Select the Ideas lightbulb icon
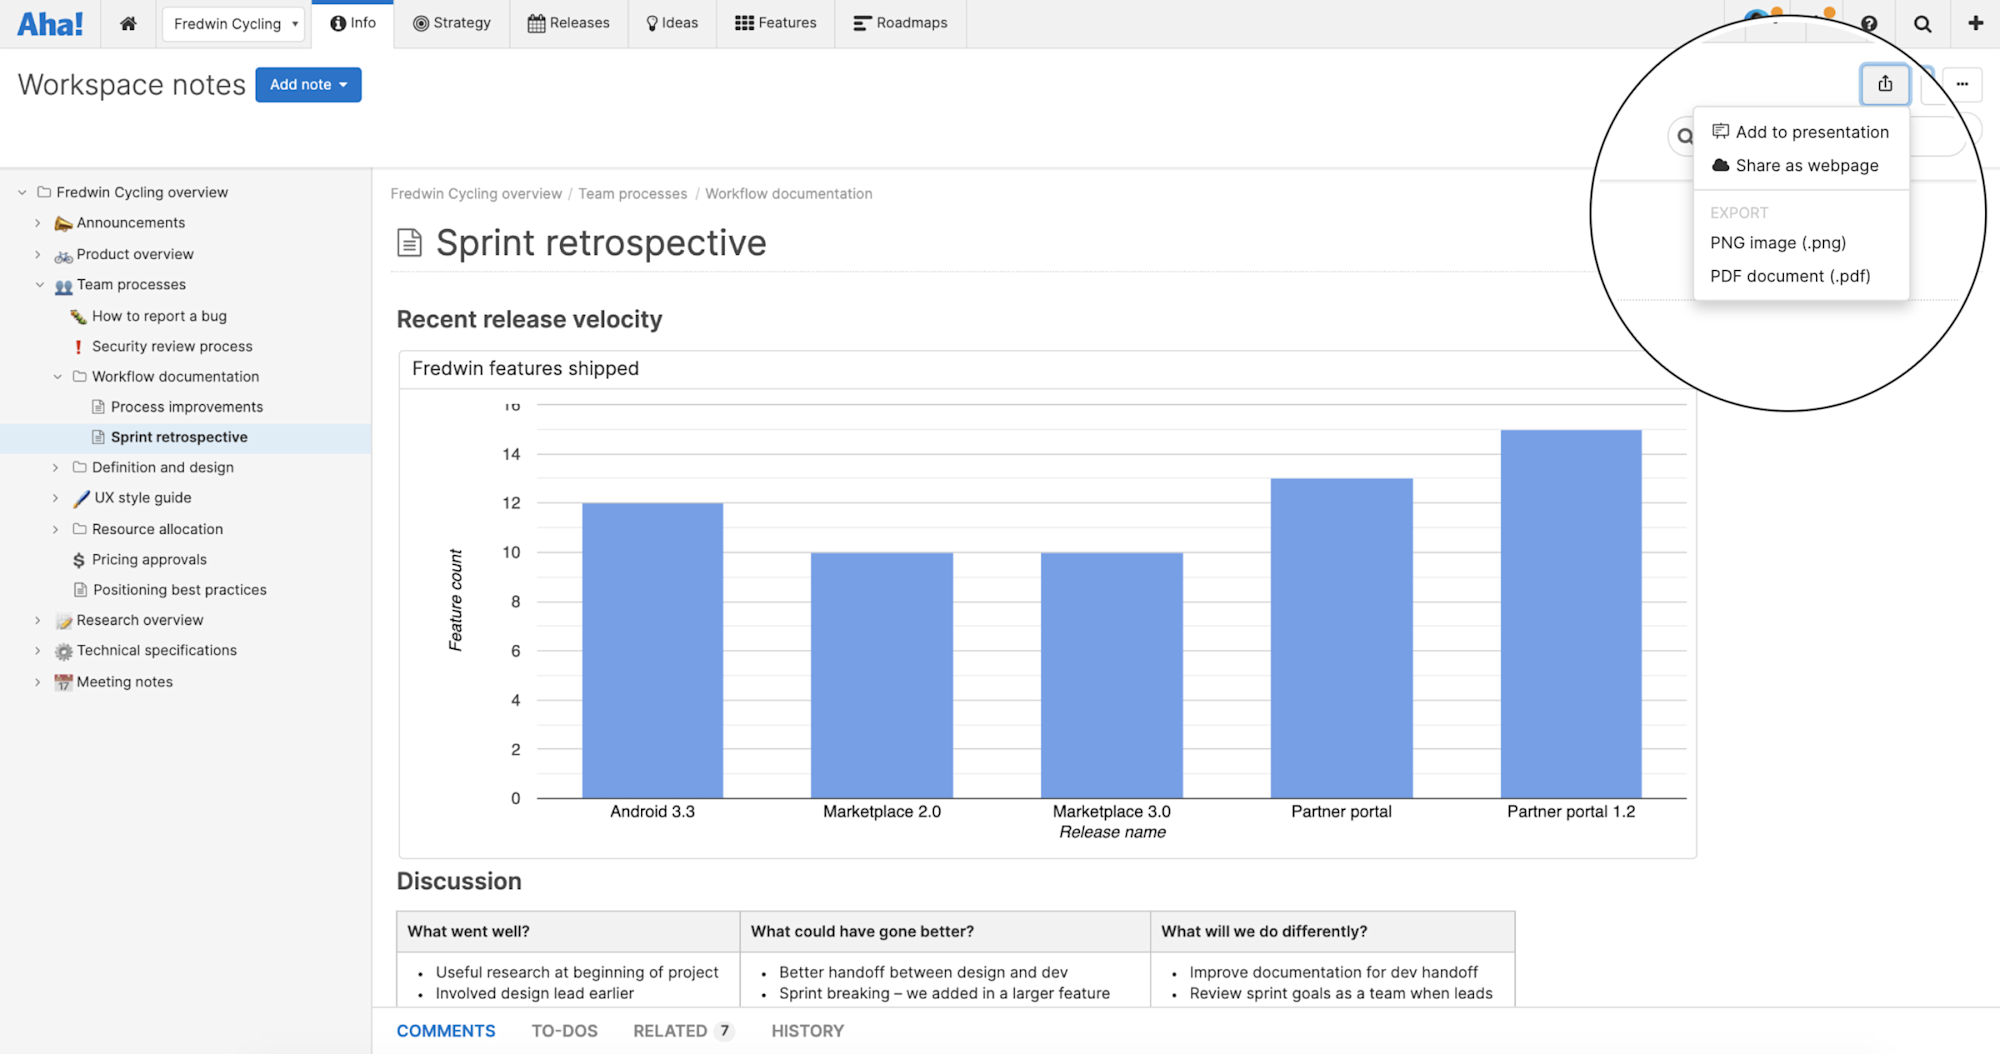2000x1054 pixels. 651,22
